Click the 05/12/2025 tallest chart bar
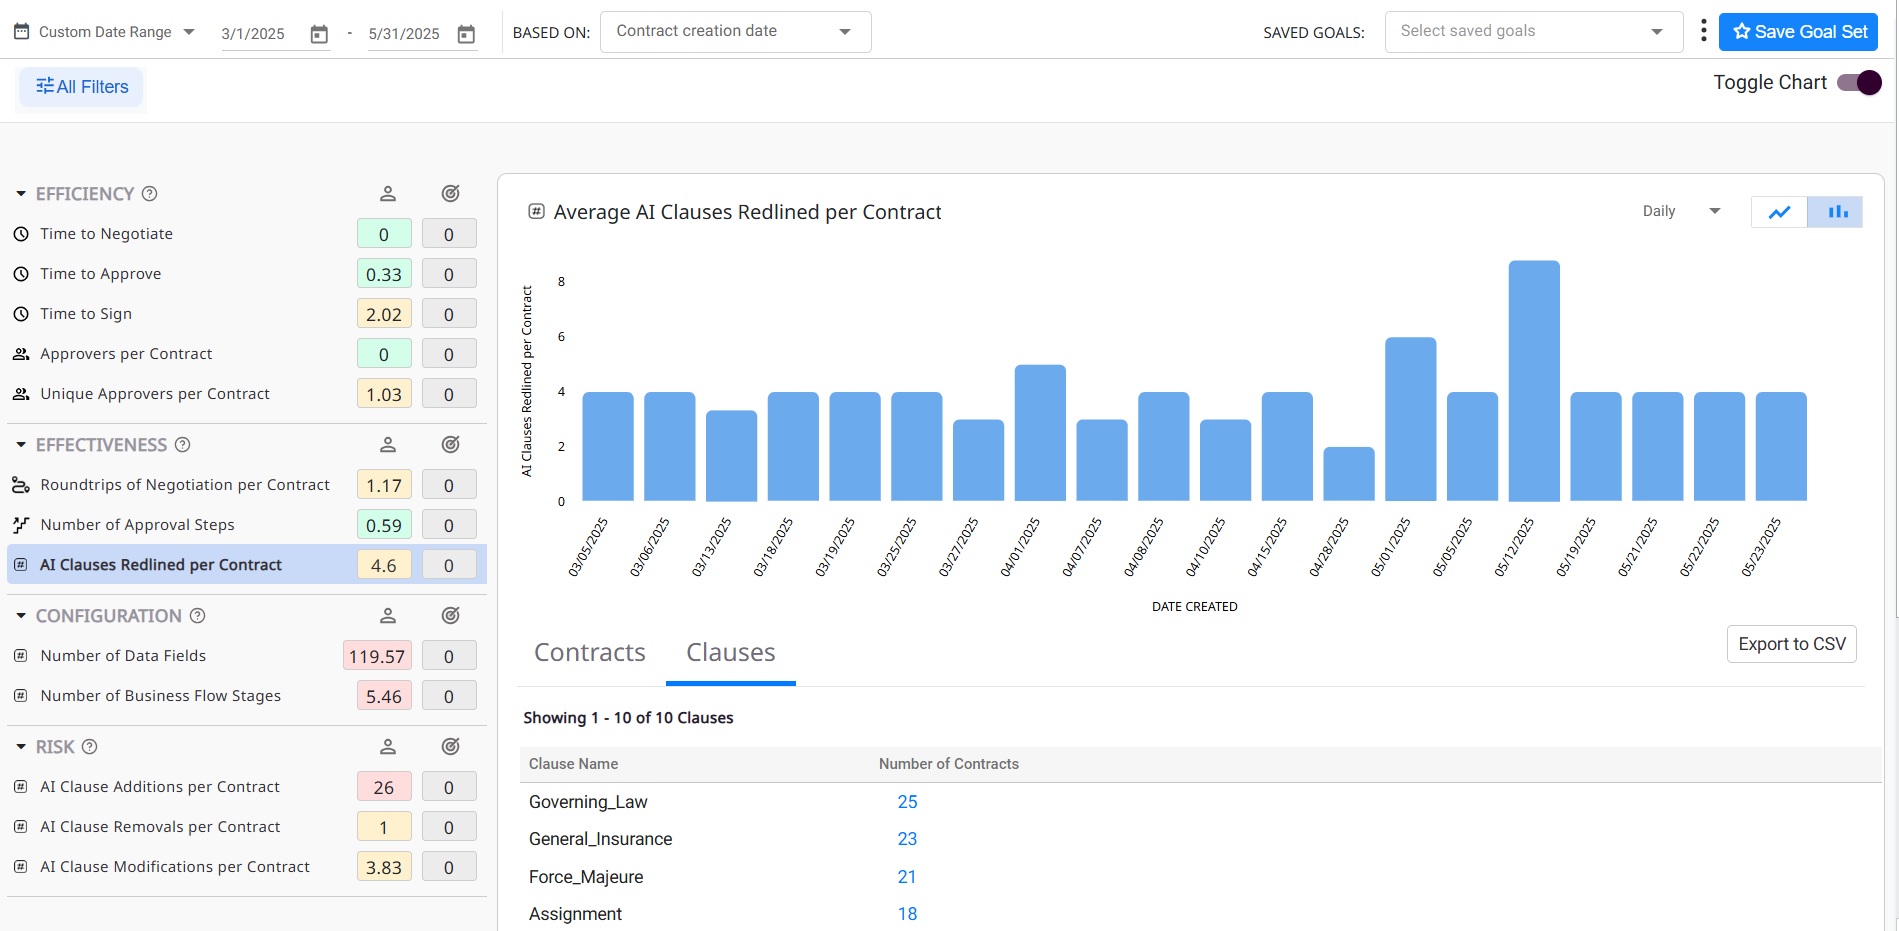The width and height of the screenshot is (1899, 931). [x=1533, y=381]
